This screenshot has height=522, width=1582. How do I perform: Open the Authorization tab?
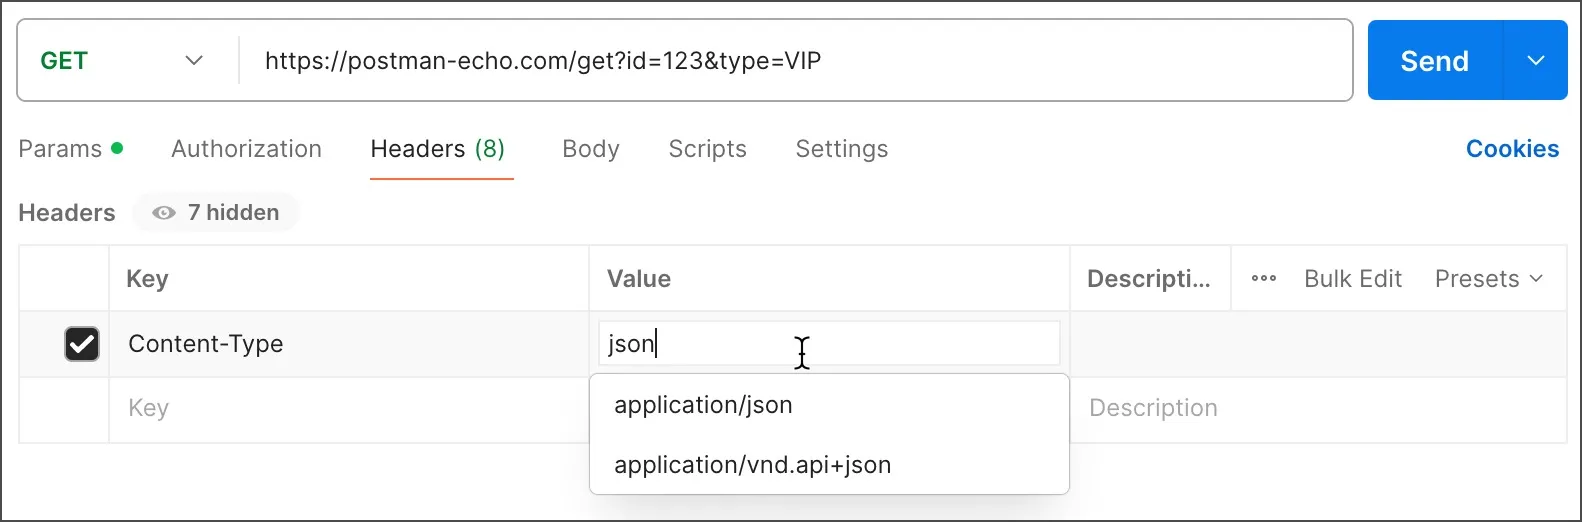(x=246, y=149)
